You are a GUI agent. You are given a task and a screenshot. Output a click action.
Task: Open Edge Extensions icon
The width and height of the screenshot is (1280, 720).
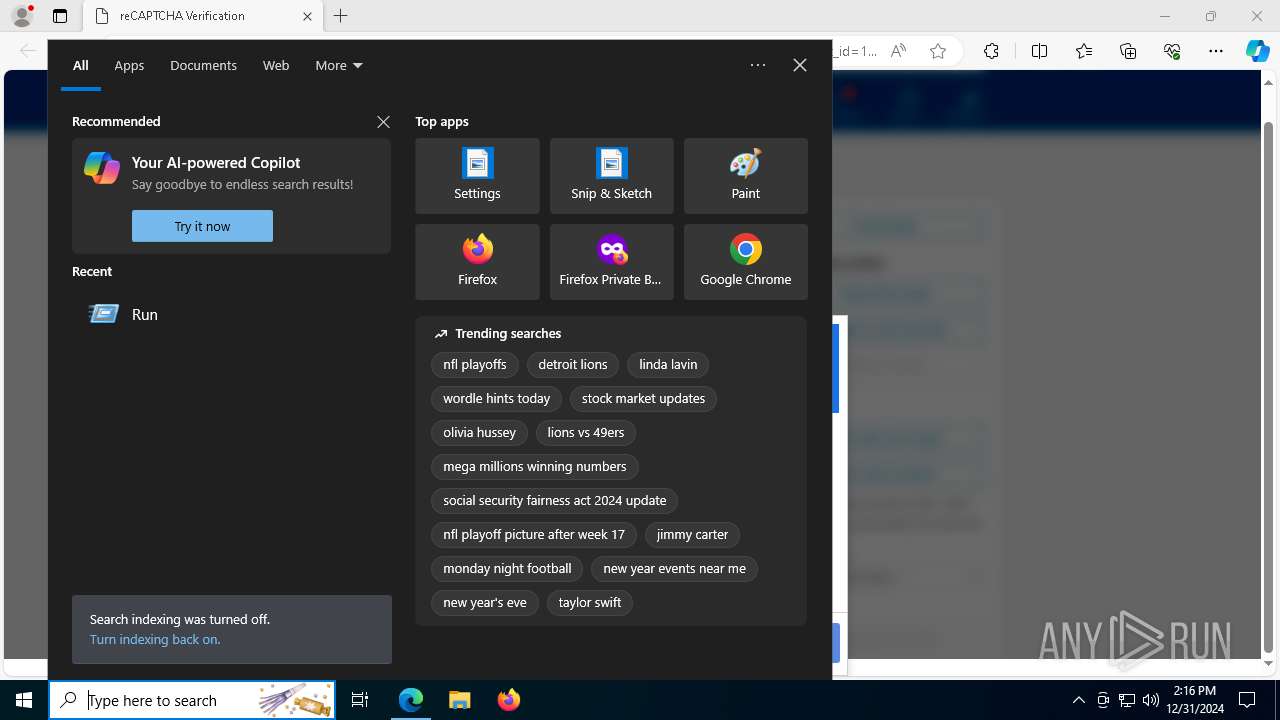[991, 51]
